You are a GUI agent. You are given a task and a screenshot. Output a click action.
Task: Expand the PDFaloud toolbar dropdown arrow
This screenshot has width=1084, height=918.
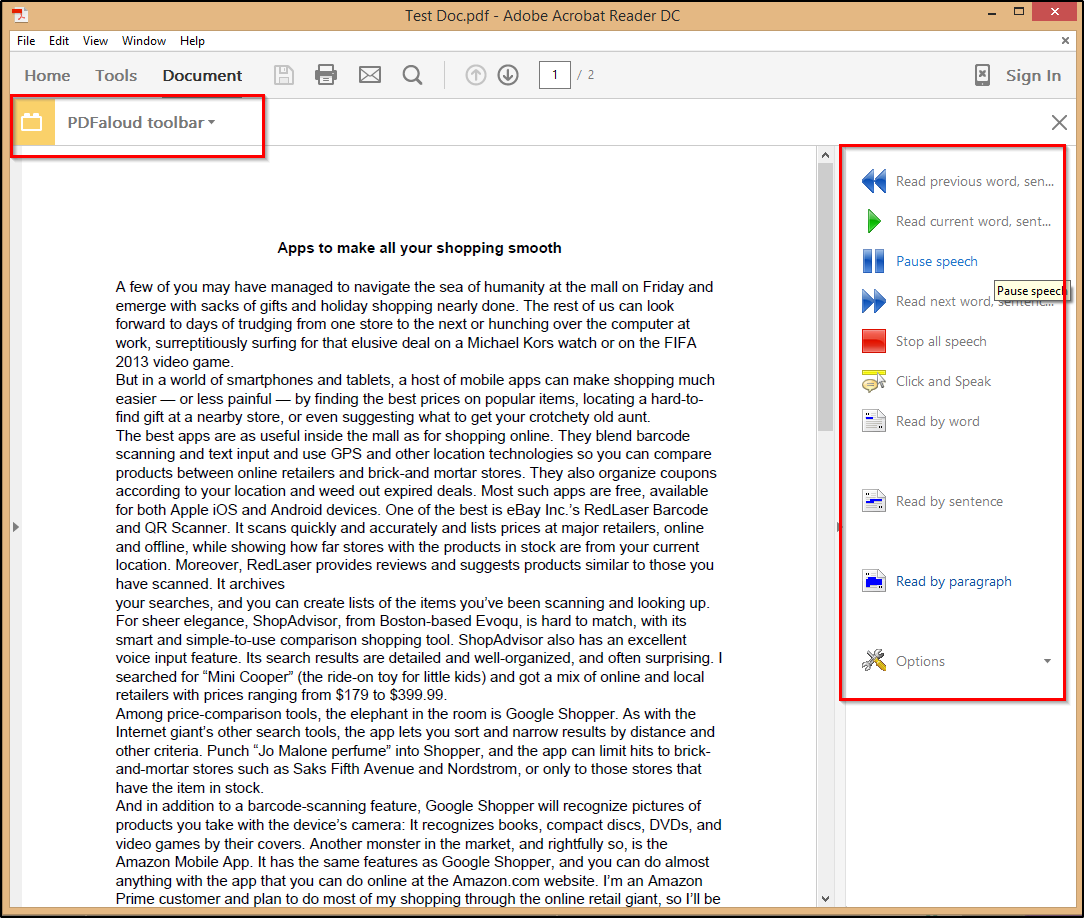coord(212,122)
